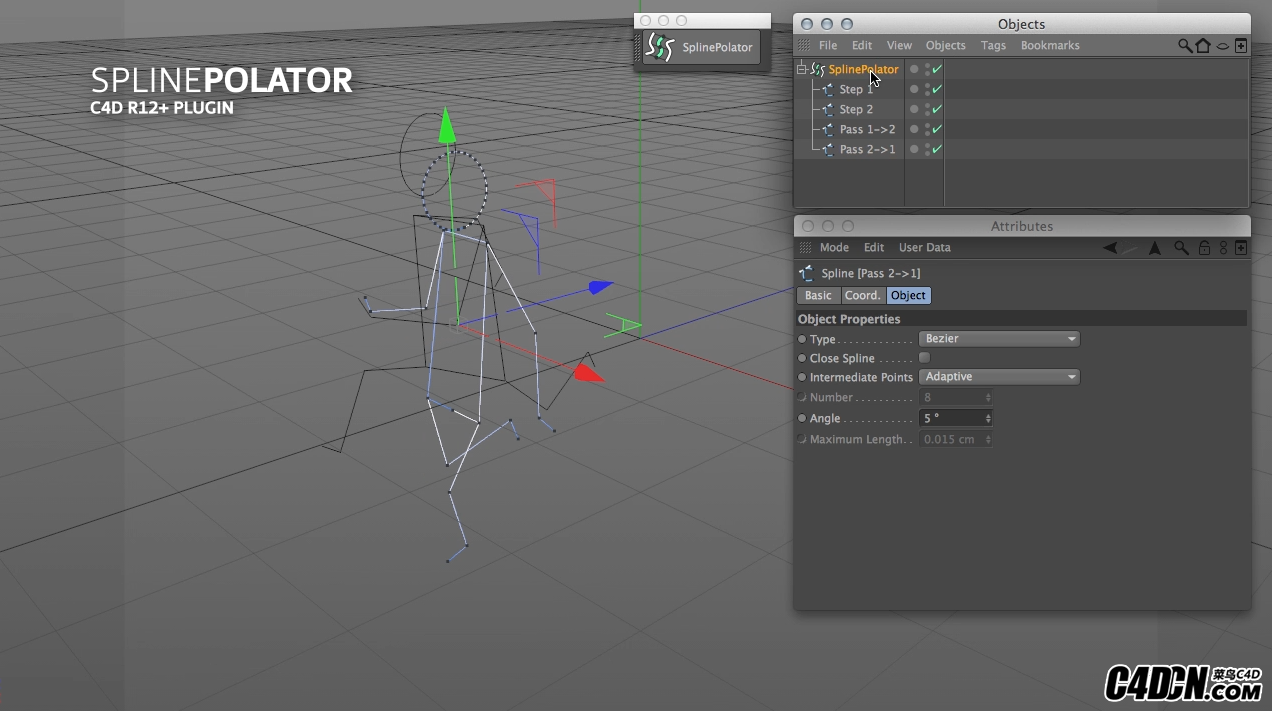Click the eye icon in the Objects panel header
The width and height of the screenshot is (1272, 711).
[x=1222, y=46]
